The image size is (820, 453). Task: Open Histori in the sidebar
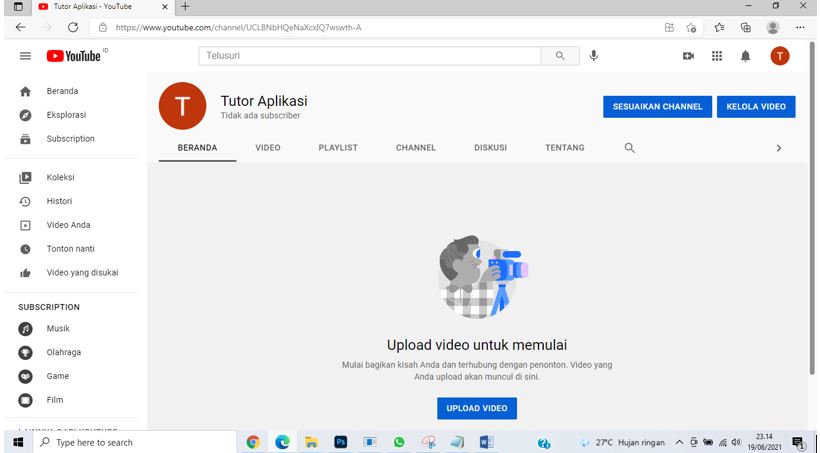[59, 201]
